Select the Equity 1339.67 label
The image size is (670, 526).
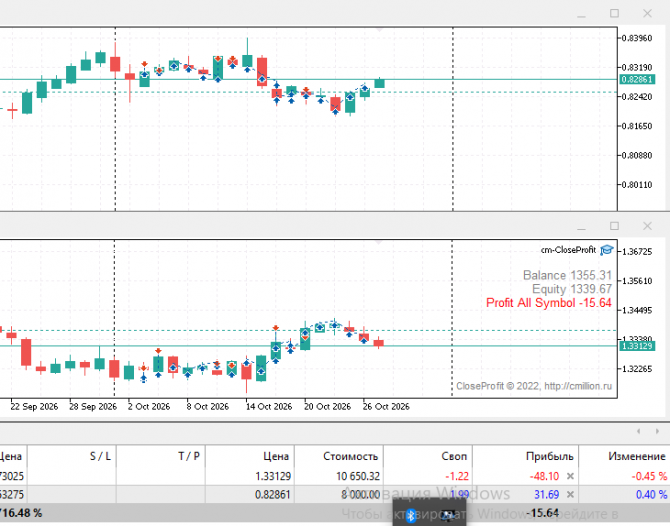point(572,289)
